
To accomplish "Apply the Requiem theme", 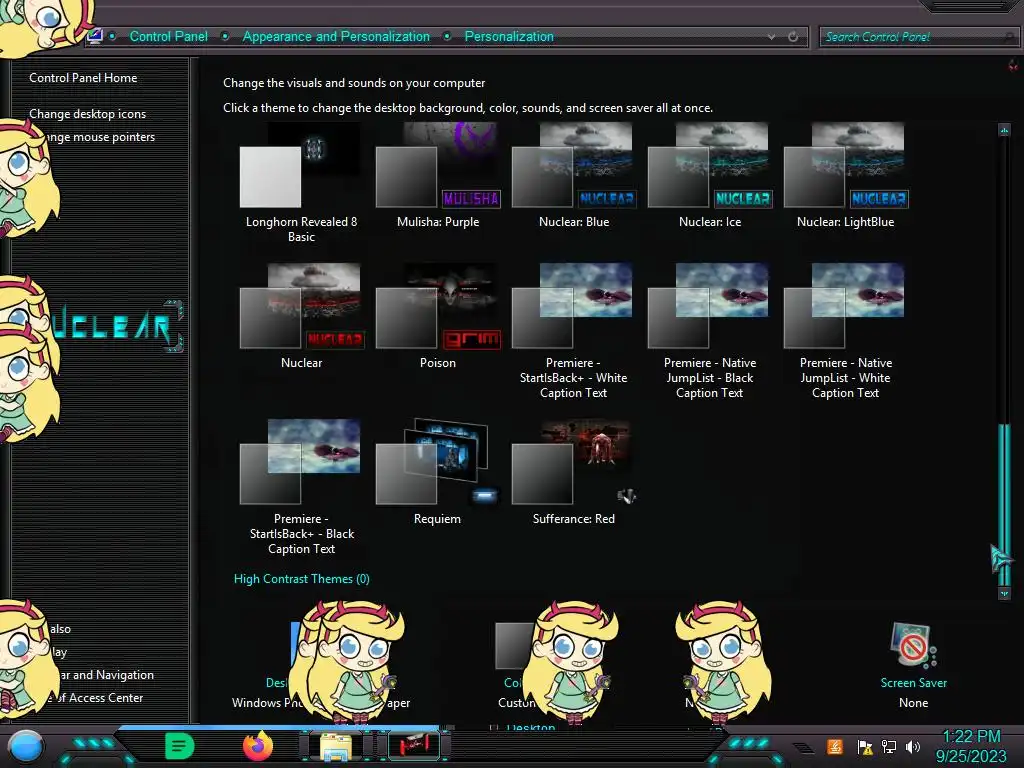I will coord(438,473).
